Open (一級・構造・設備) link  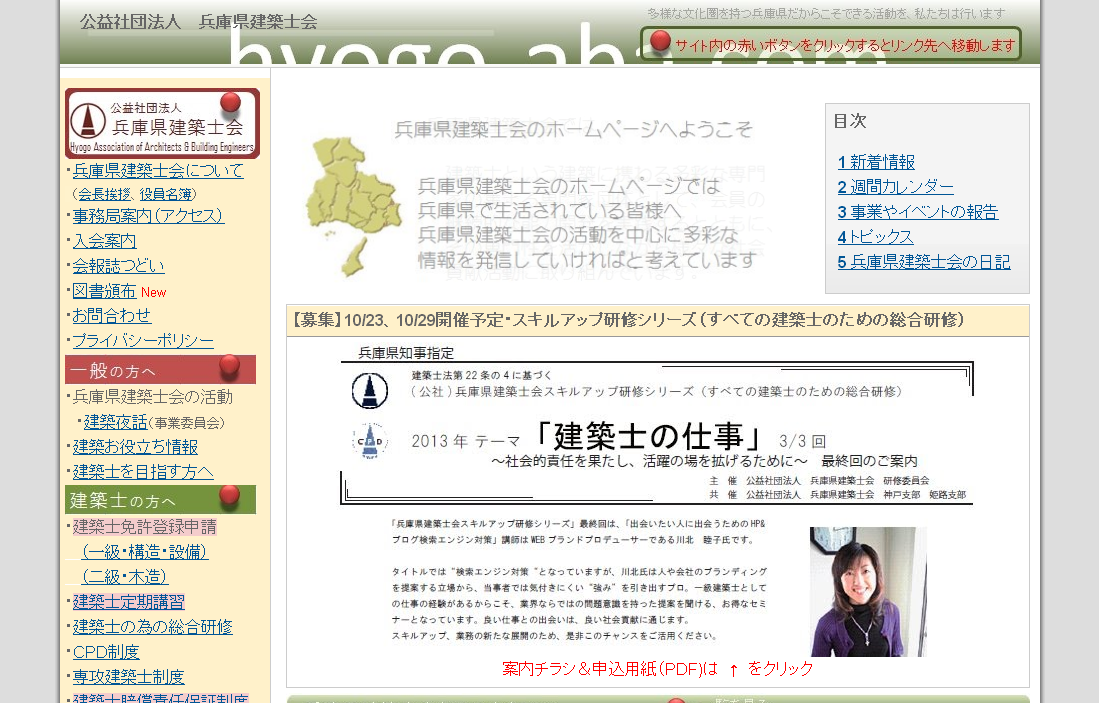click(x=144, y=552)
